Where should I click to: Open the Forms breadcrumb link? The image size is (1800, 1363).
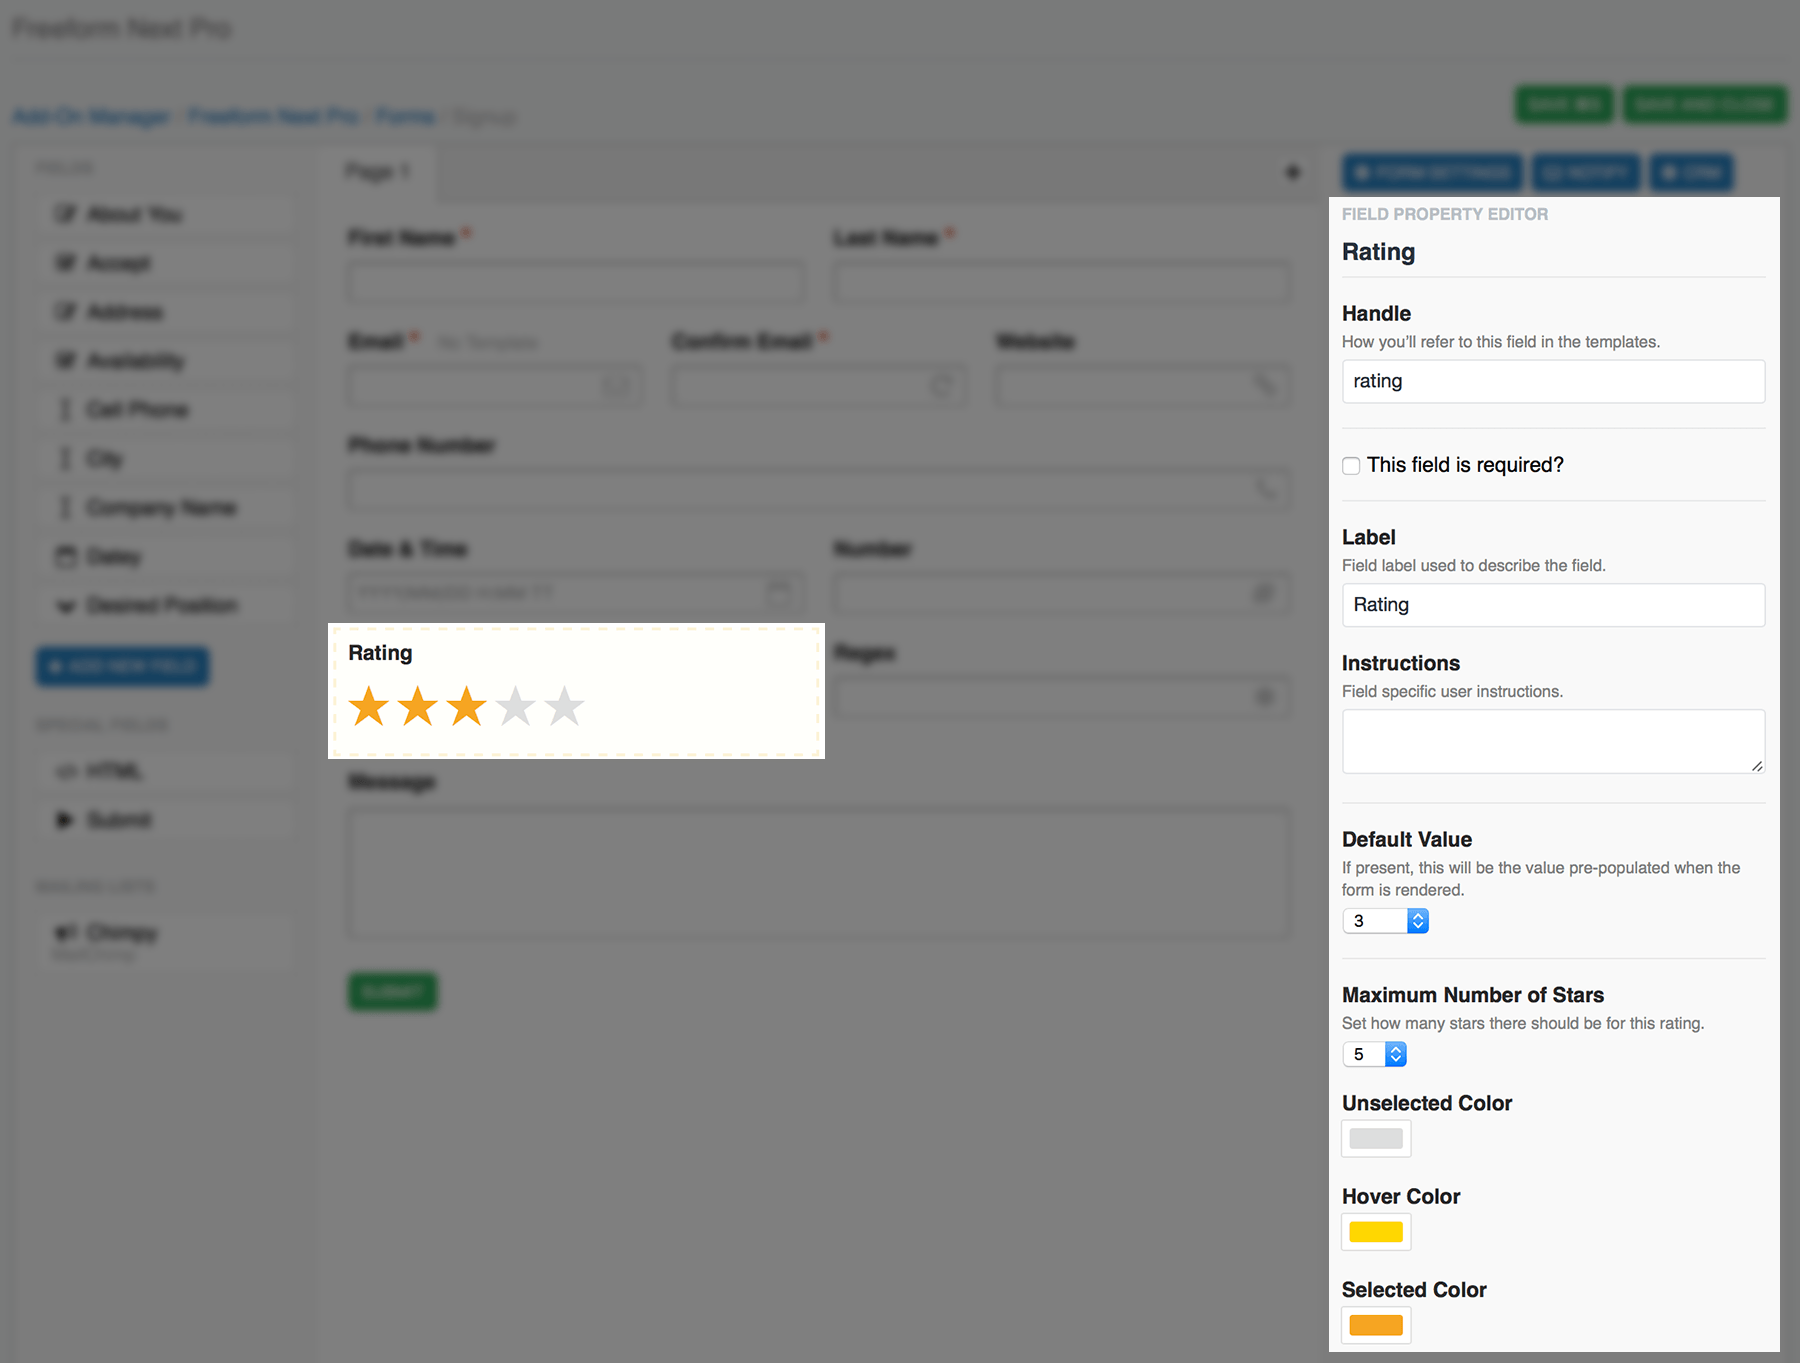405,117
